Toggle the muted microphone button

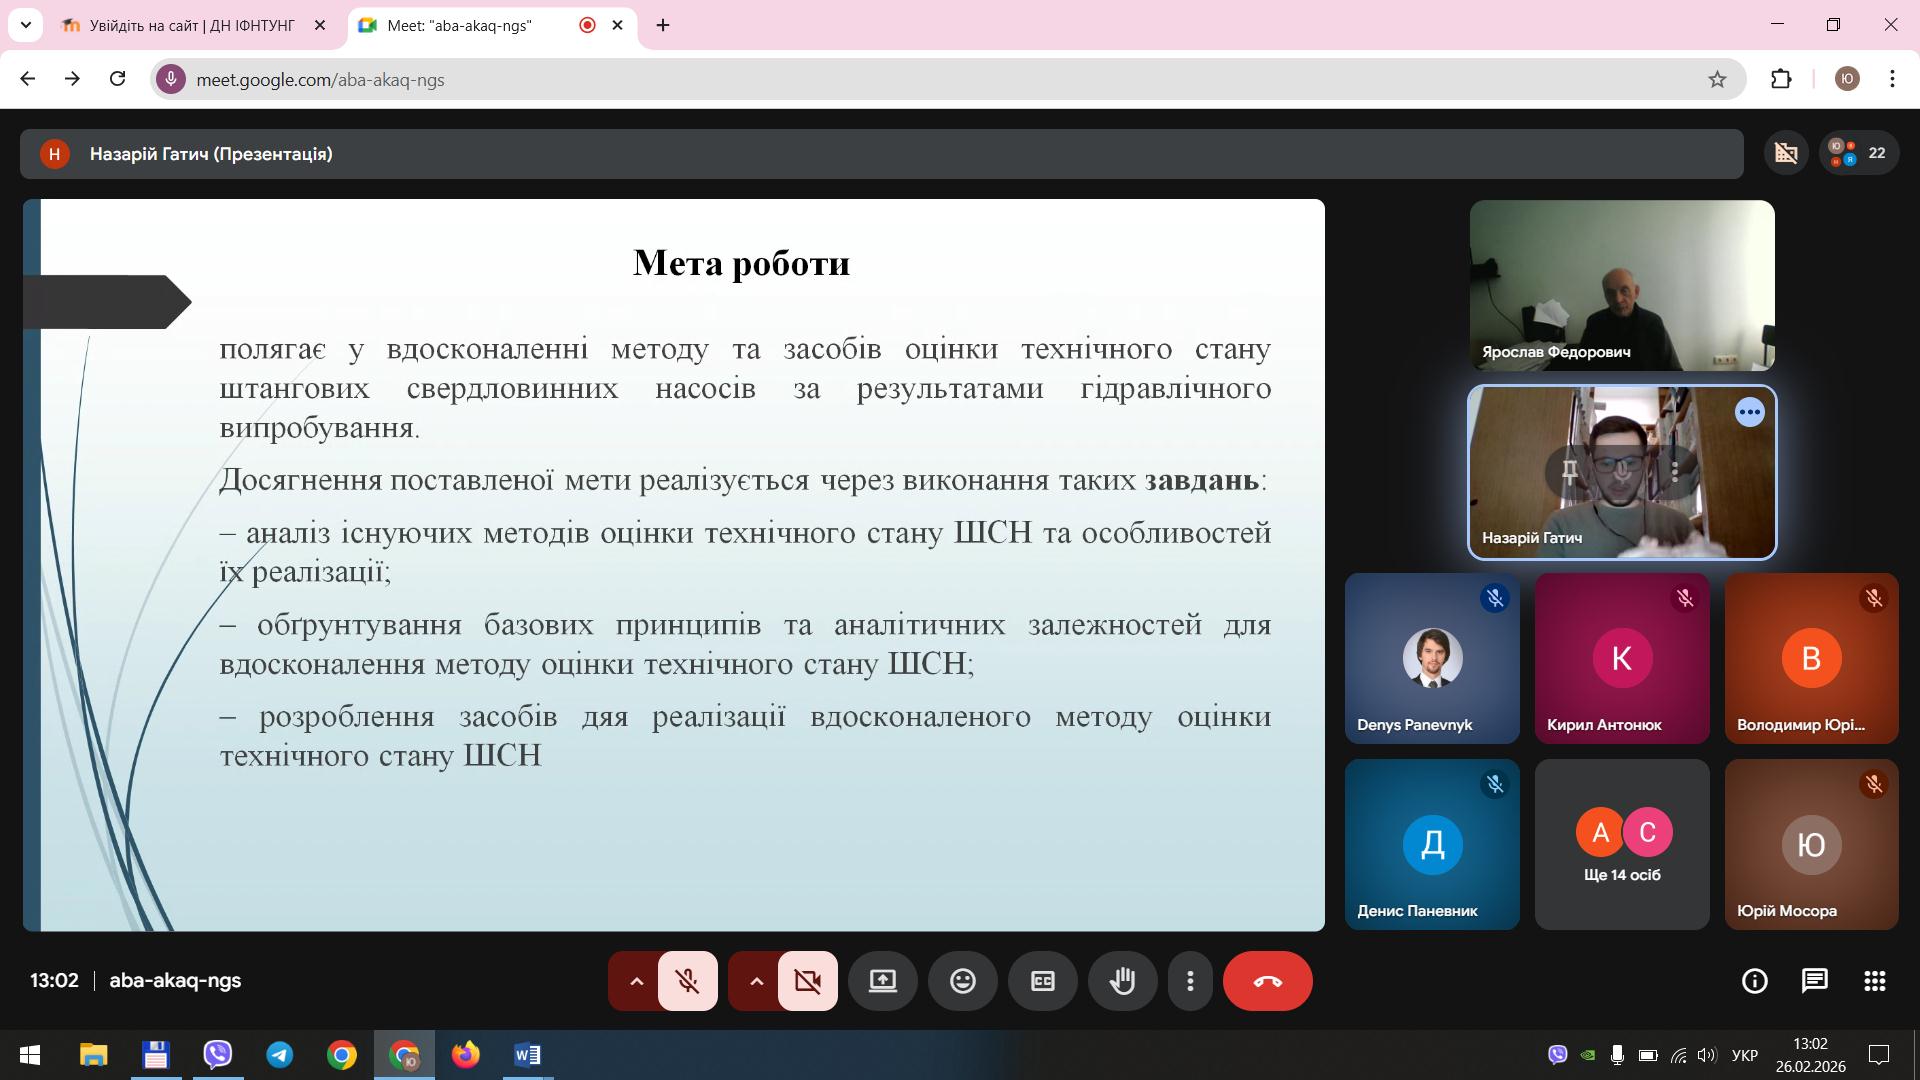point(687,981)
